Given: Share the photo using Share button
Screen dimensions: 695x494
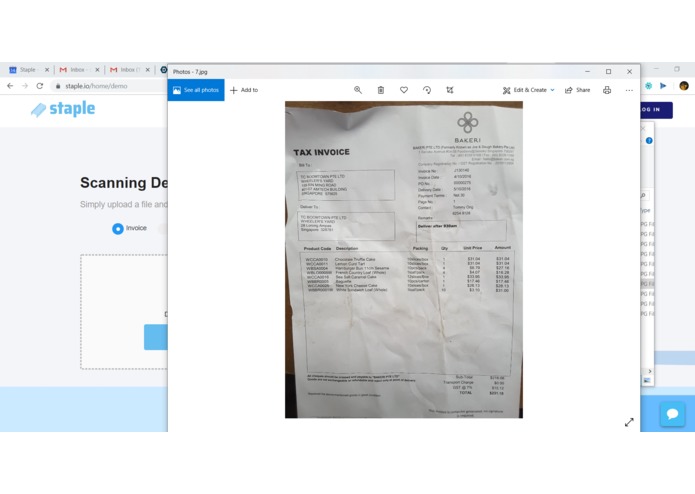Looking at the screenshot, I should point(577,90).
